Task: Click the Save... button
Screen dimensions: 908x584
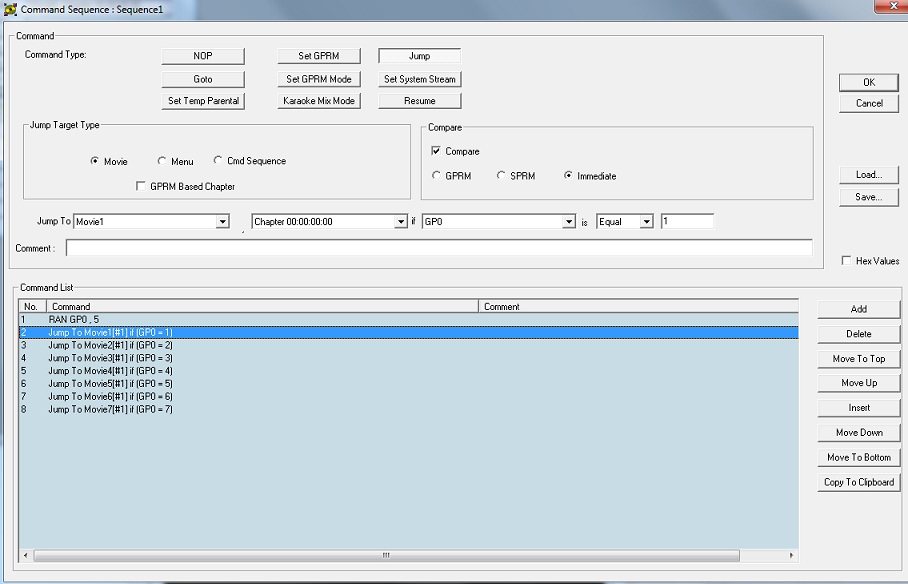Action: point(869,197)
